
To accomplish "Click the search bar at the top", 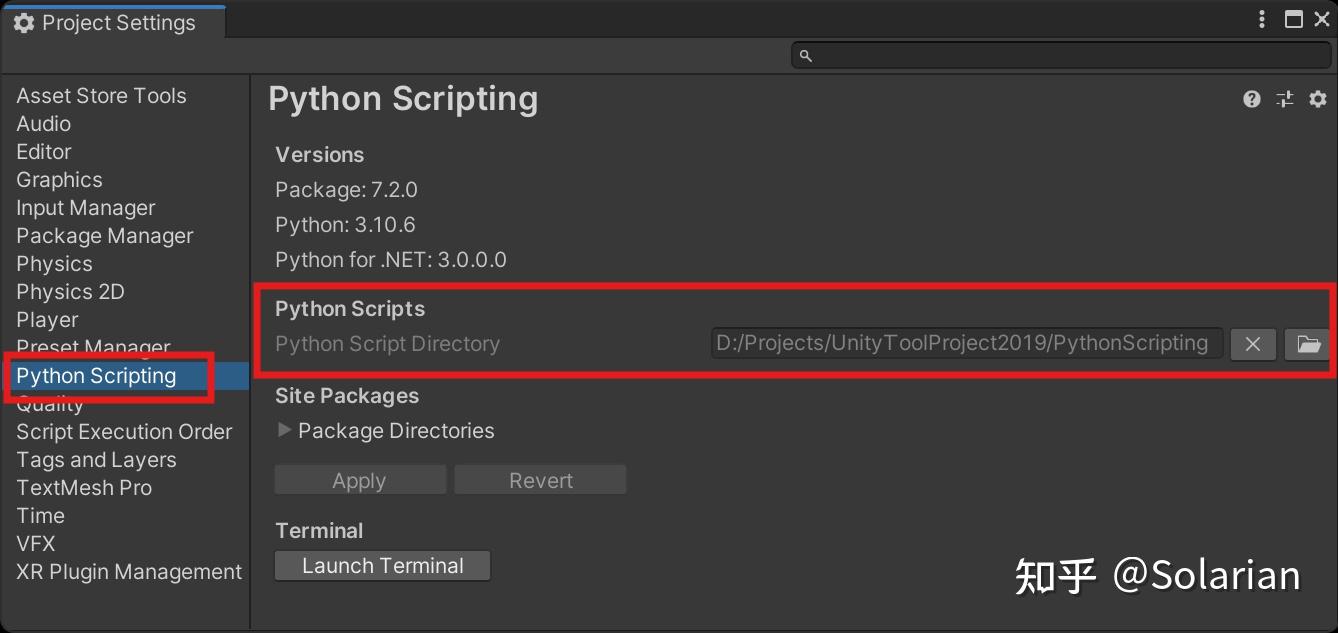I will (x=1060, y=56).
